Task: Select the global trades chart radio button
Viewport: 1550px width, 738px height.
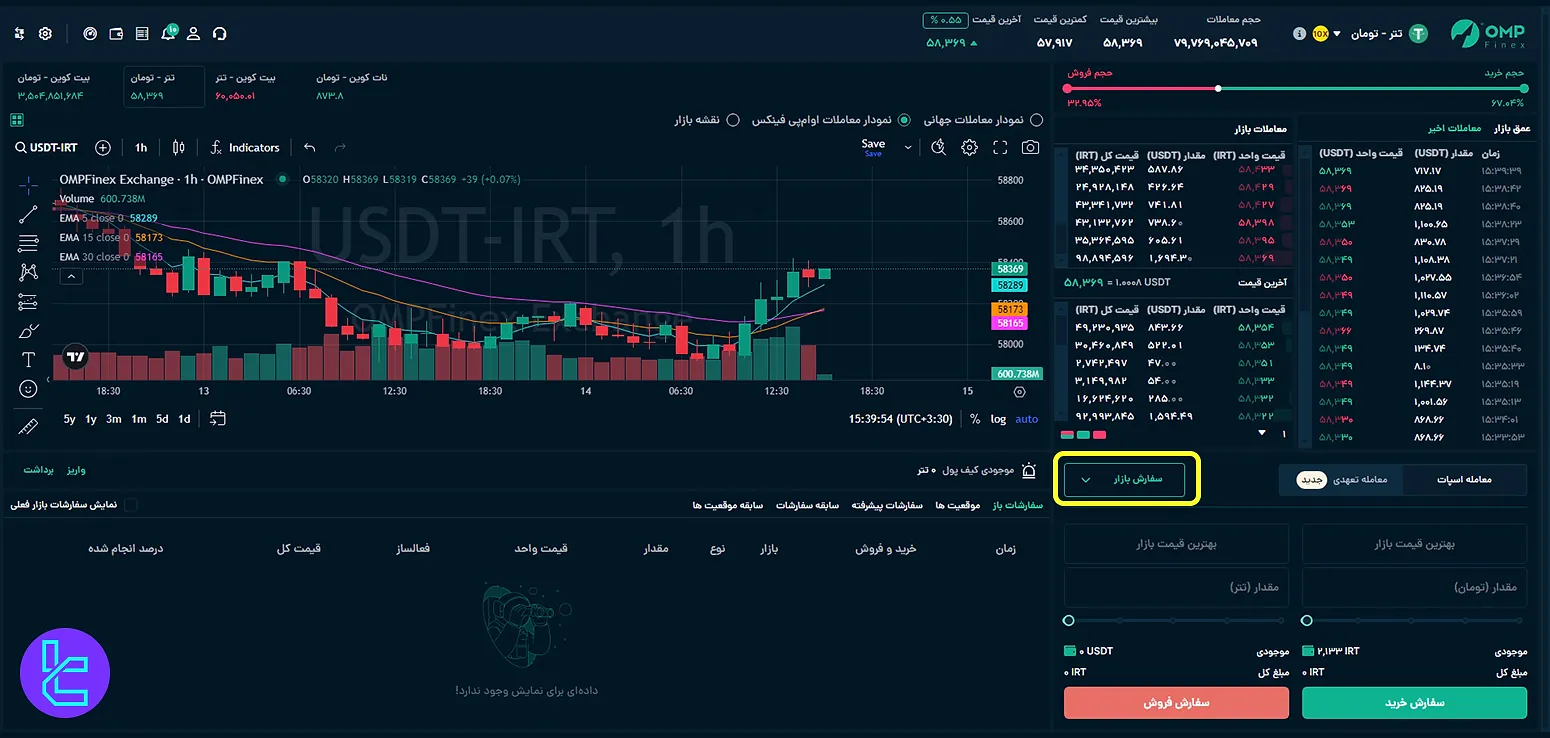Action: pyautogui.click(x=1037, y=119)
